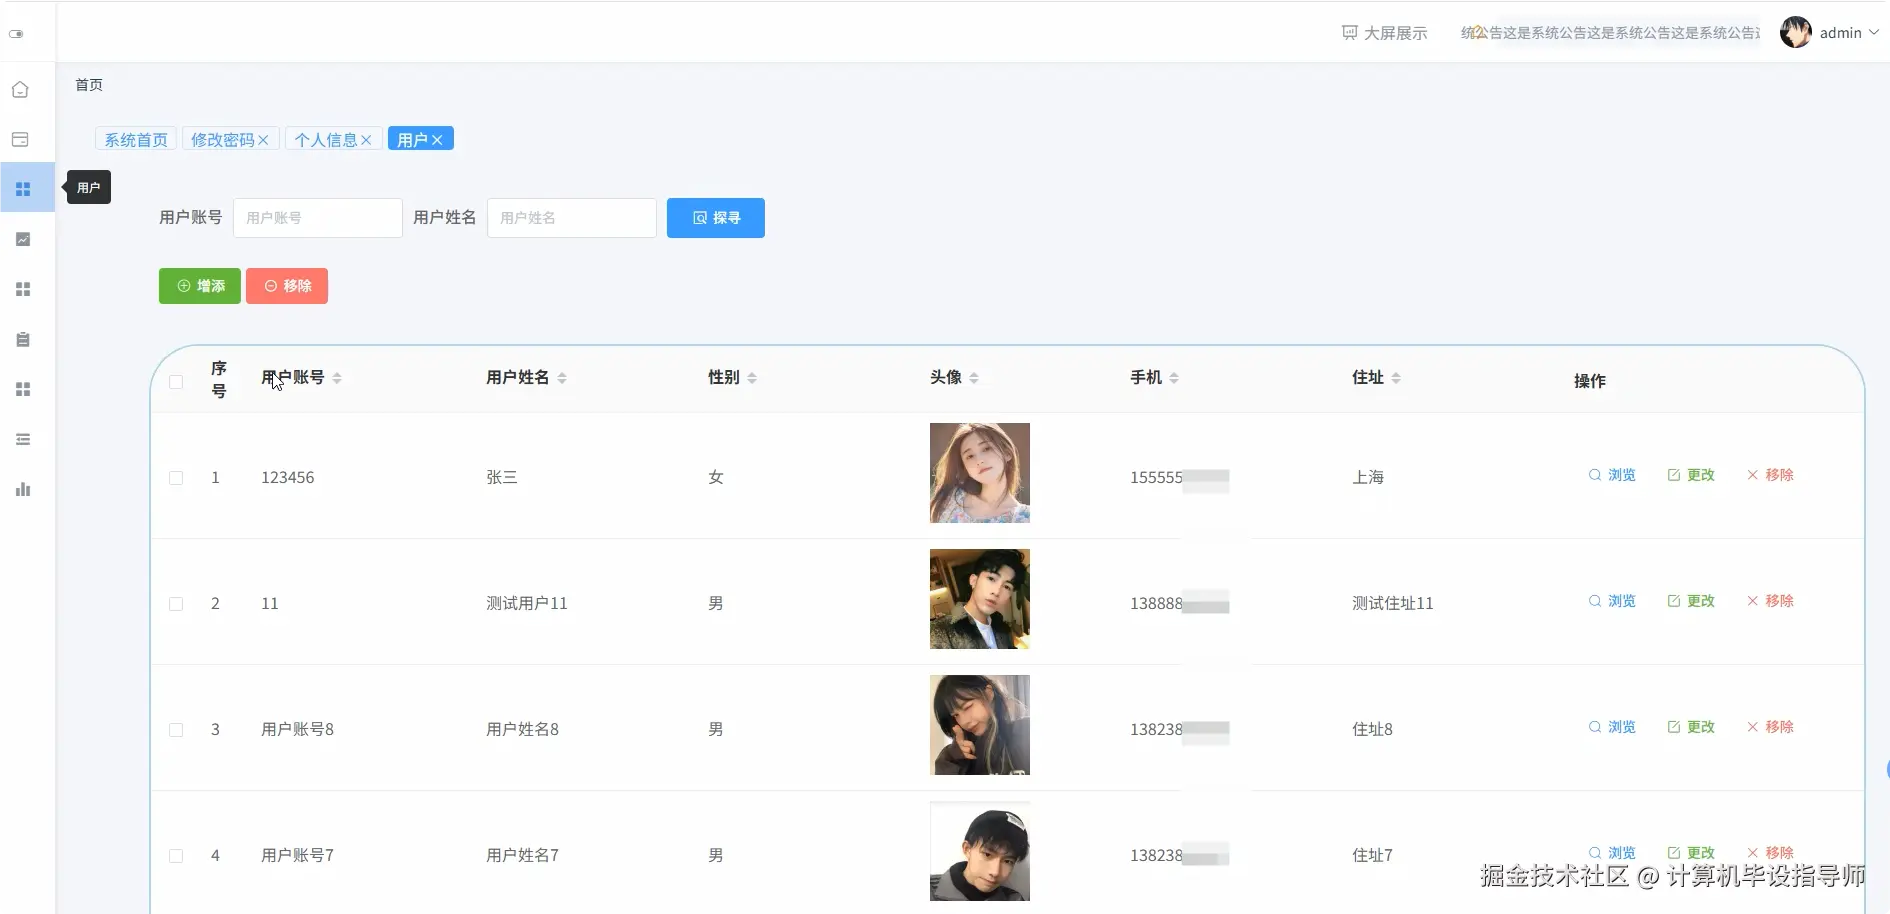Open the list lines icon in sidebar
This screenshot has width=1890, height=914.
(23, 439)
